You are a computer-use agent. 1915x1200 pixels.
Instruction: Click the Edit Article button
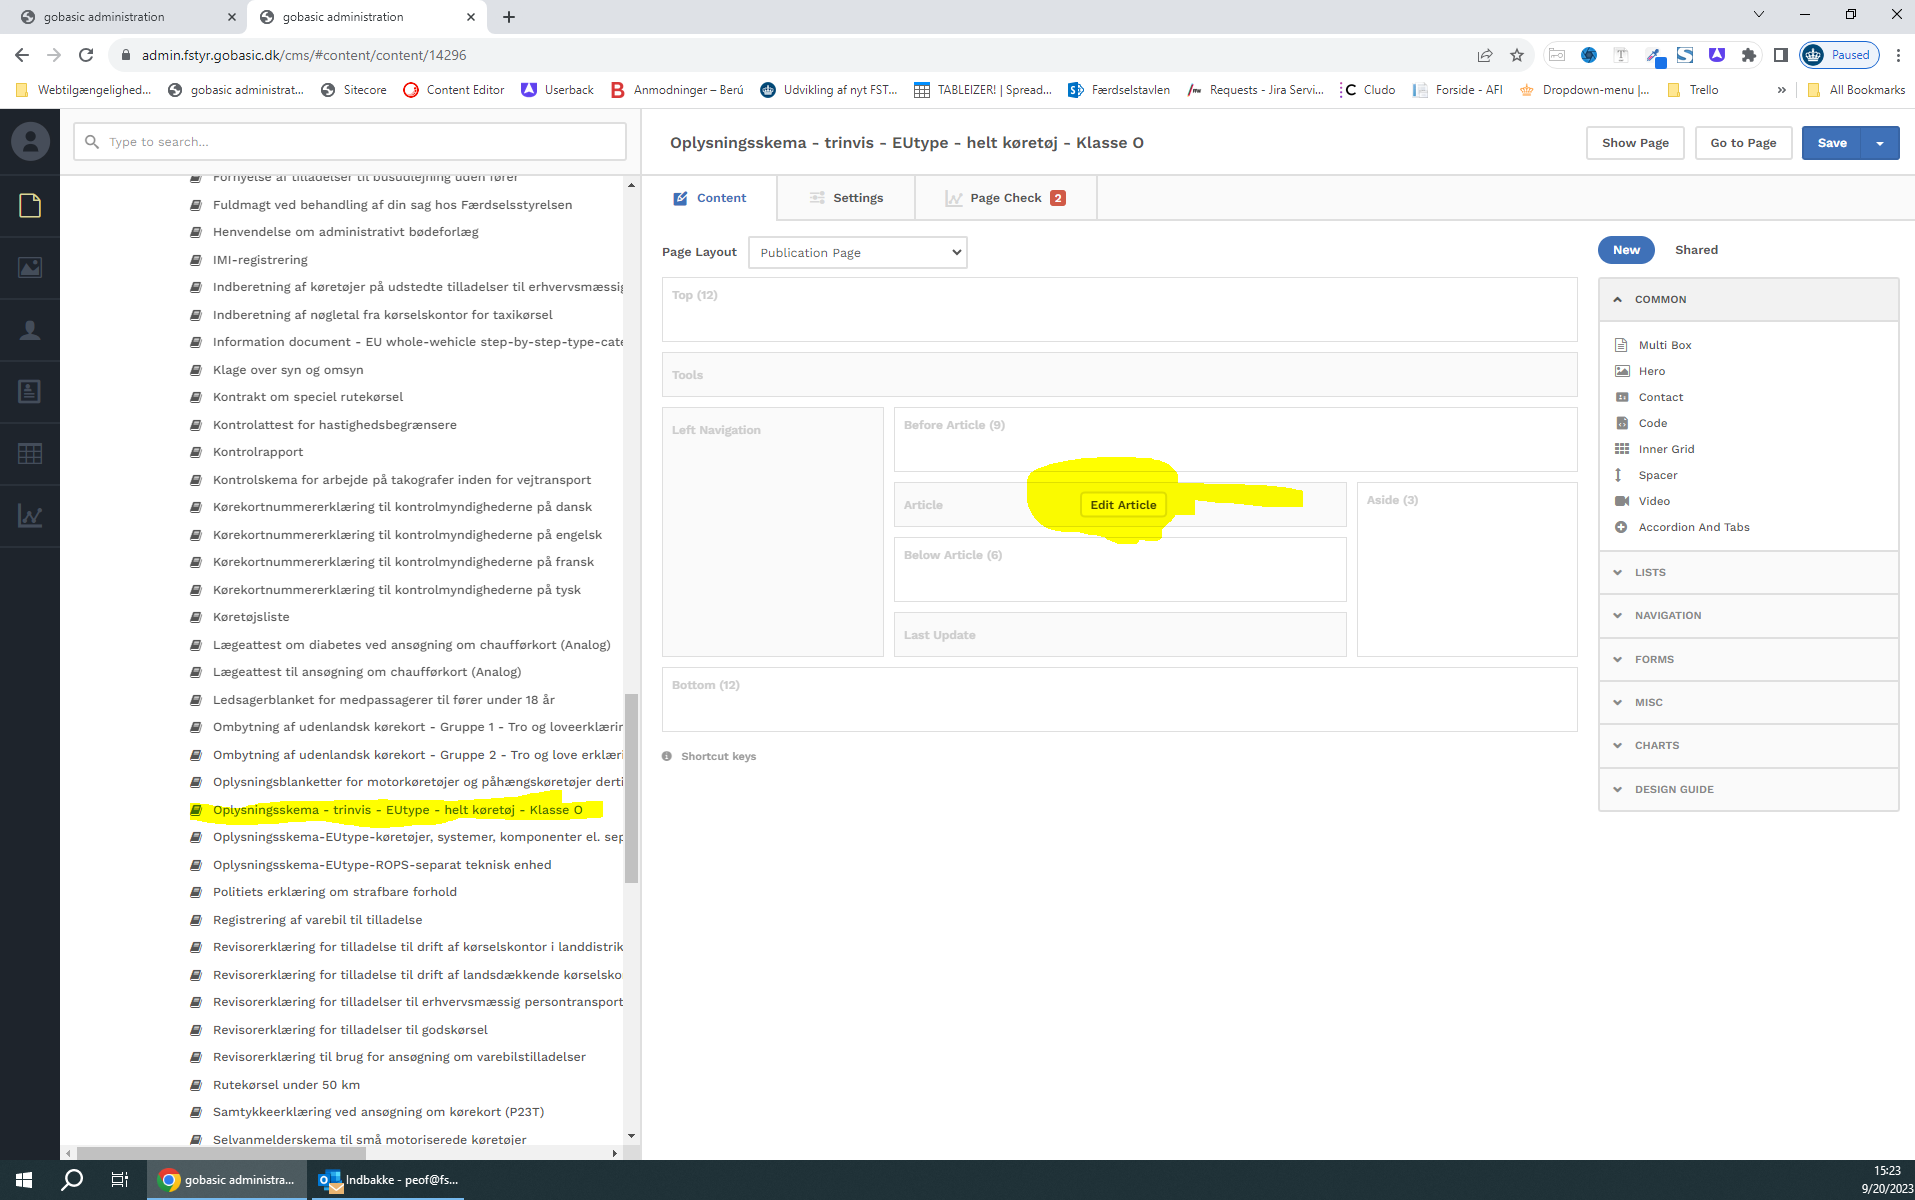(1122, 505)
